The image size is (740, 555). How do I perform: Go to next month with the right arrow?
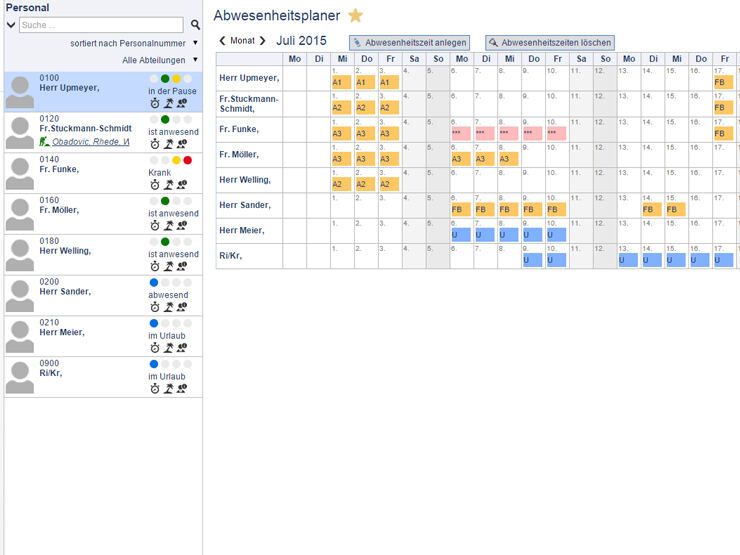(x=263, y=42)
